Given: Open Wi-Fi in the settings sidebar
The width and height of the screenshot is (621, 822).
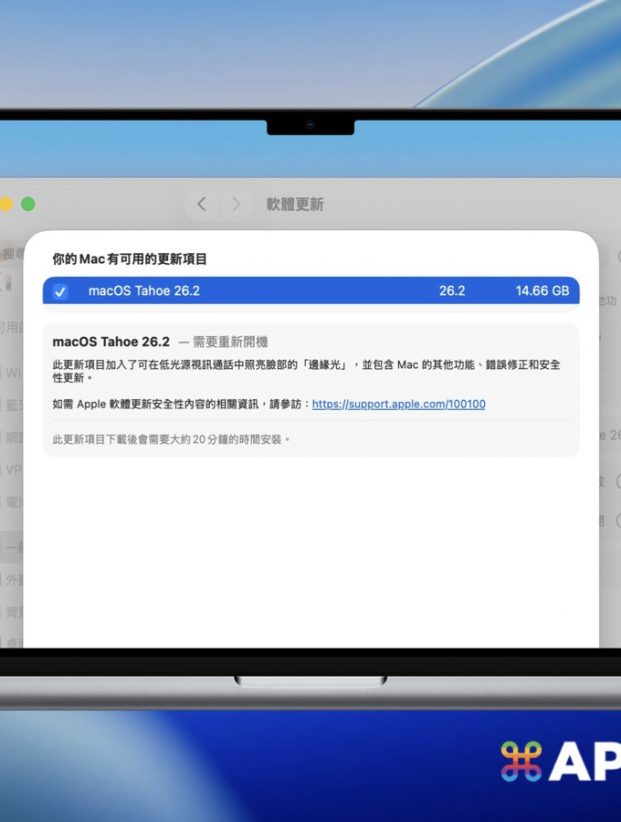Looking at the screenshot, I should pos(12,373).
